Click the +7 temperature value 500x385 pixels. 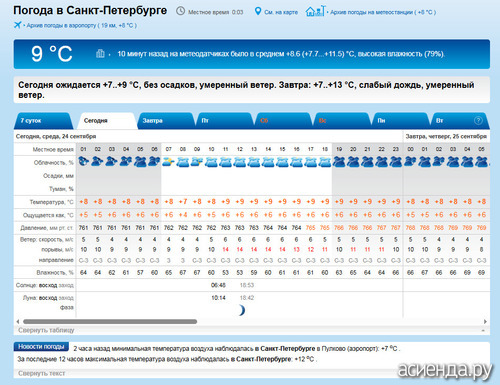point(183,202)
